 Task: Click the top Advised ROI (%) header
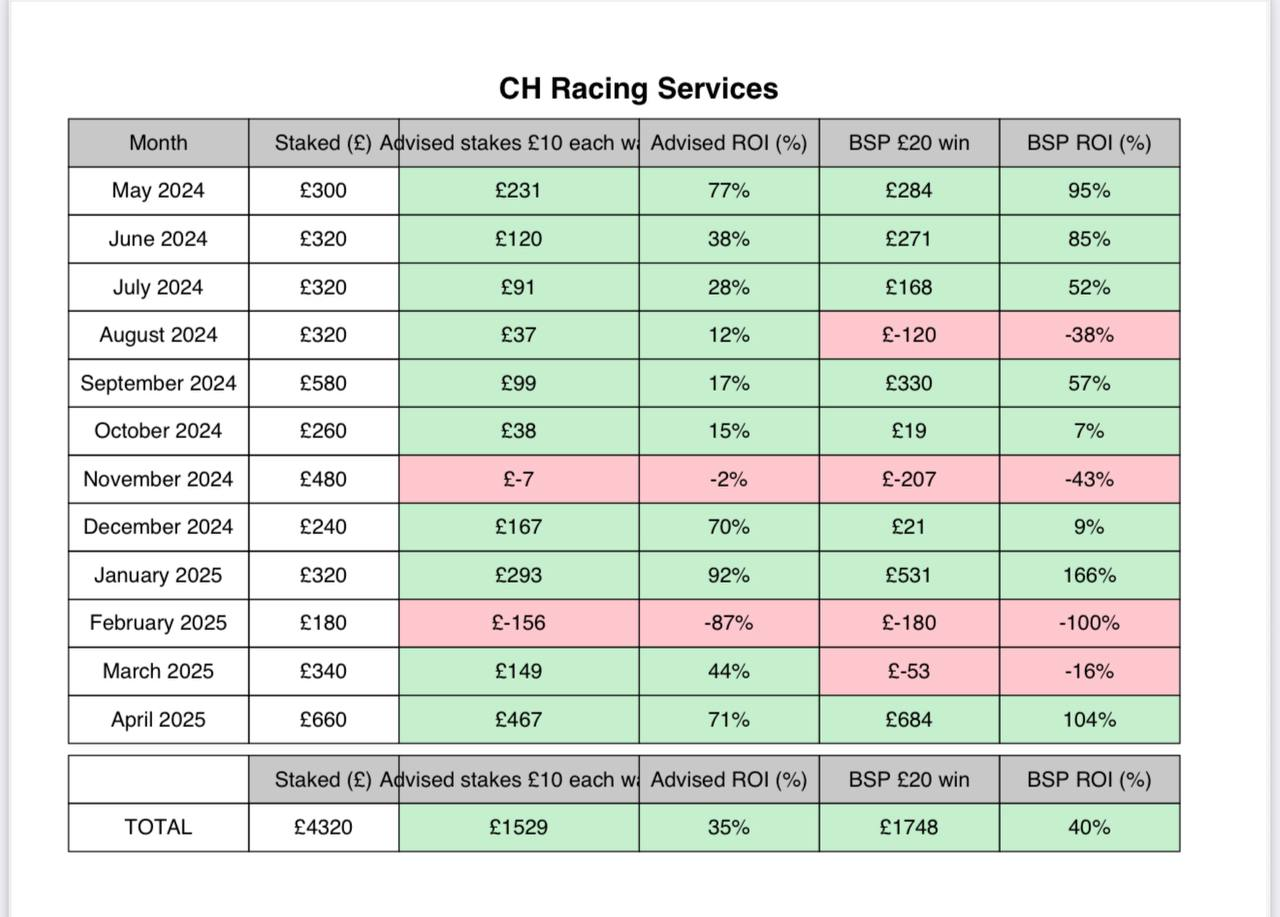pos(728,143)
